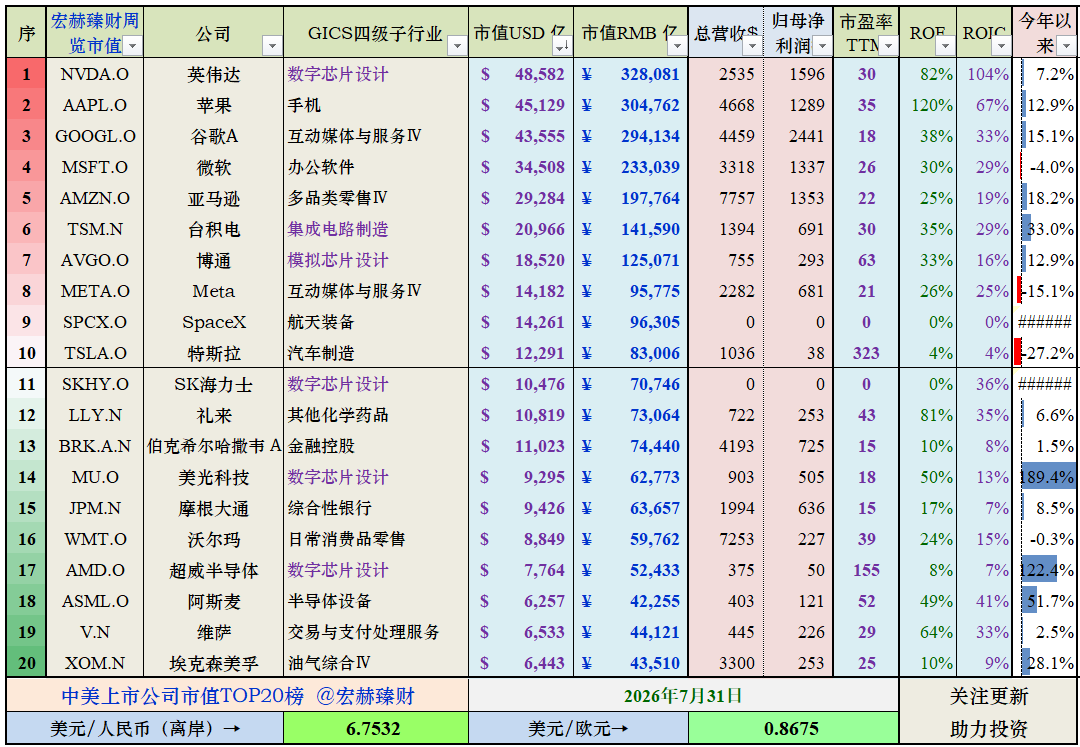Select company cell 博通

pos(214,260)
